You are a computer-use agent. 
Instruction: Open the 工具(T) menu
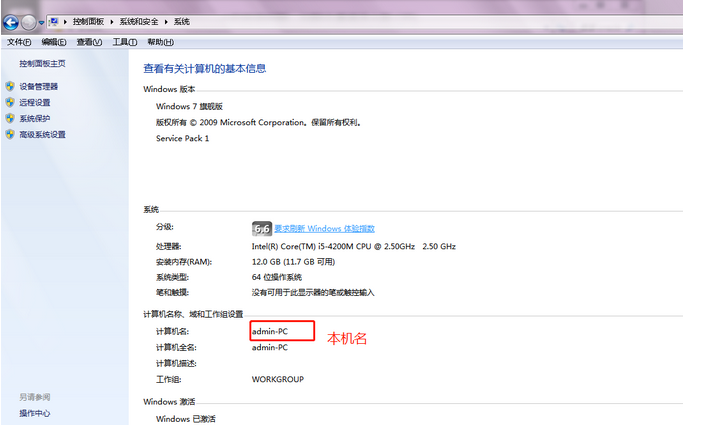(x=124, y=42)
